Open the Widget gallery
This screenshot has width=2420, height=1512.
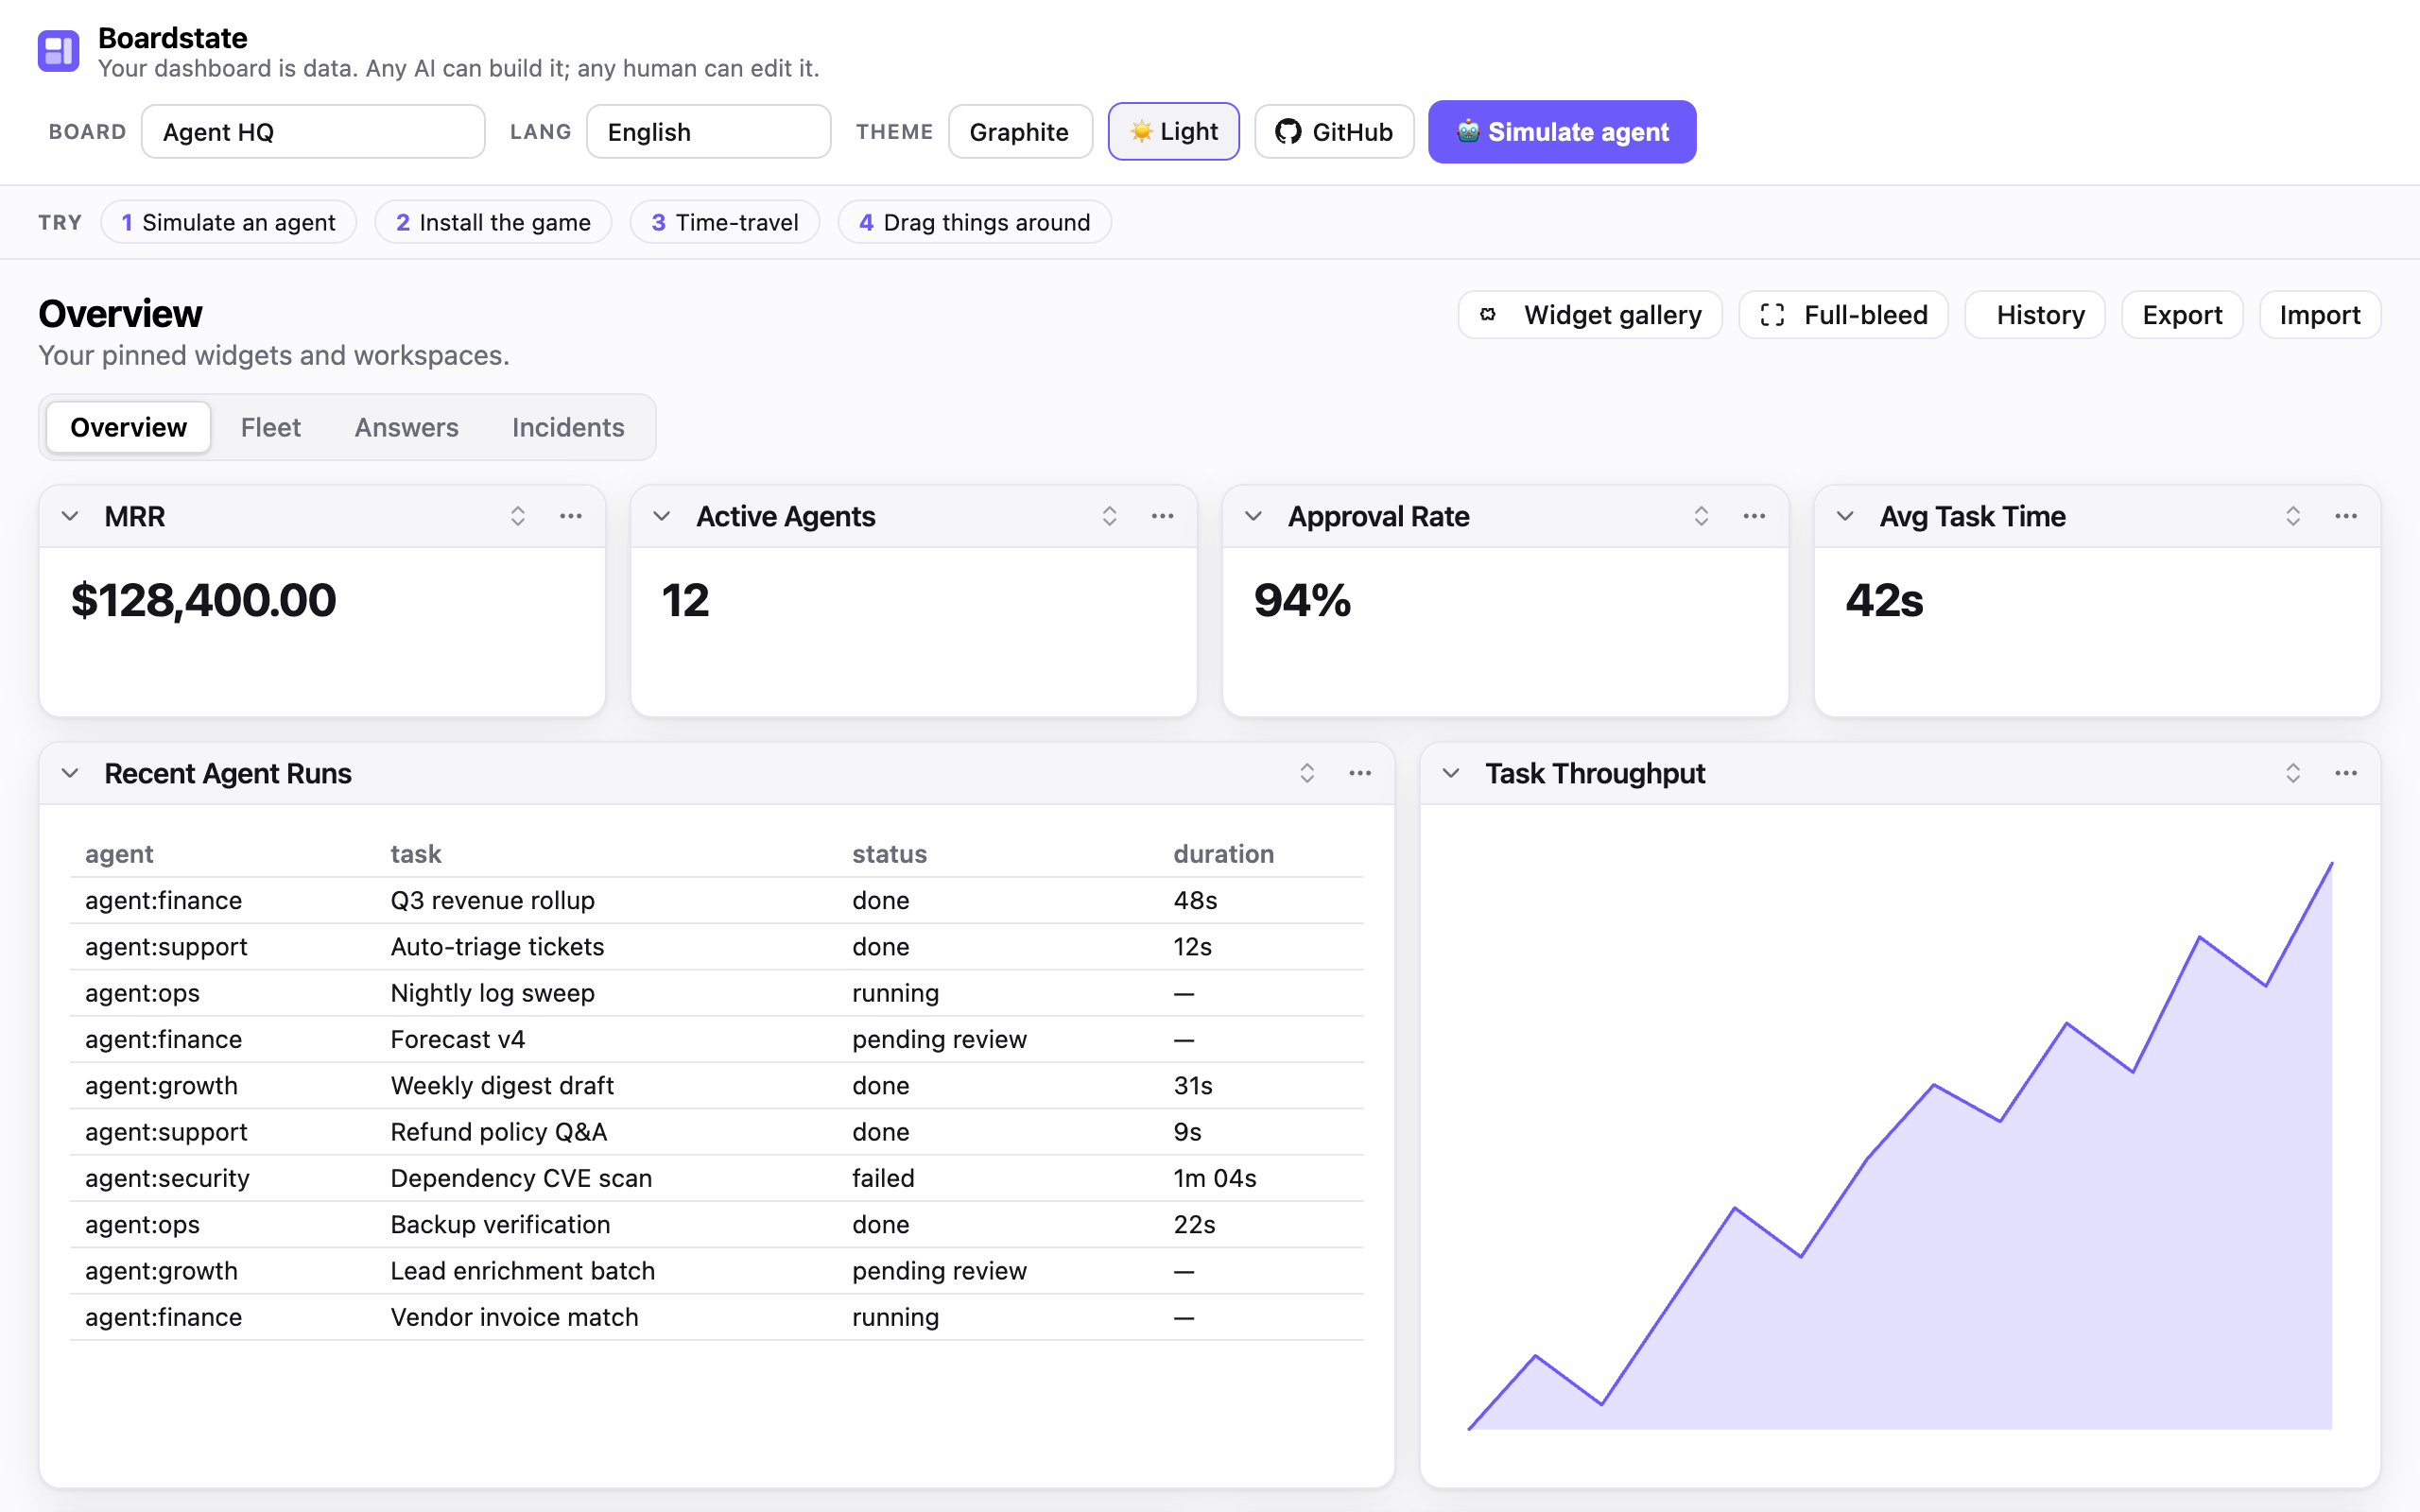(1590, 315)
